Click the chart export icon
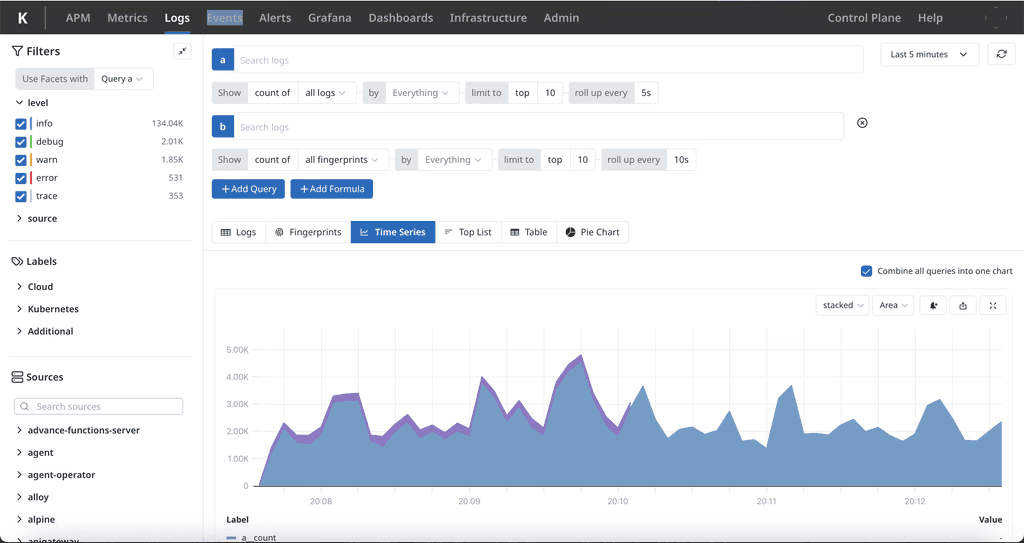 pos(963,305)
